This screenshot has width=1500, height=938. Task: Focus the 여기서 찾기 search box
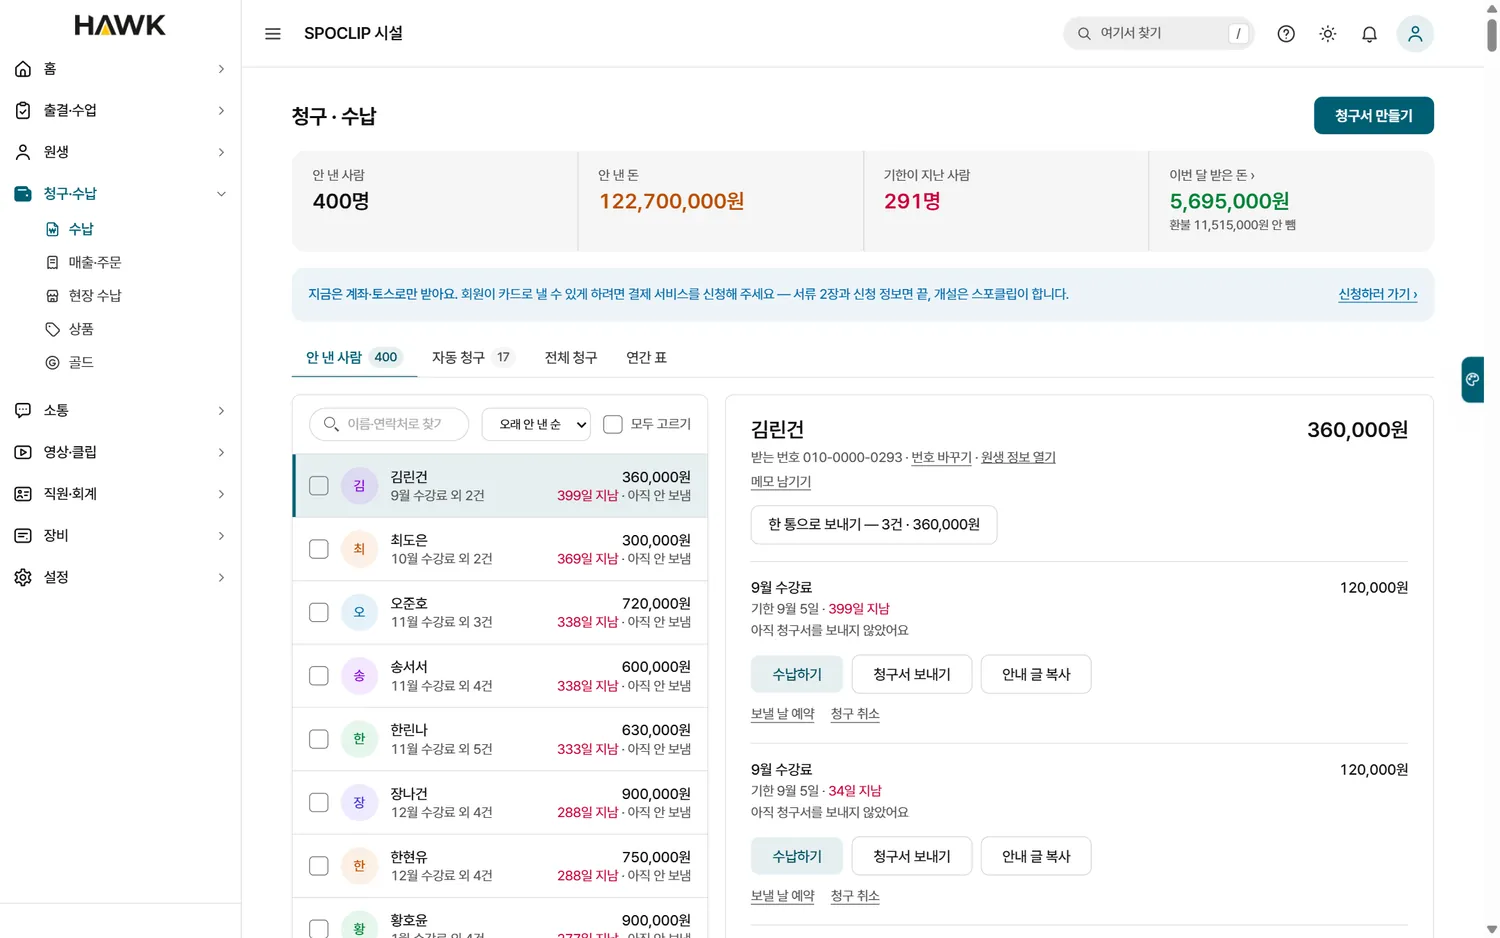click(x=1159, y=34)
